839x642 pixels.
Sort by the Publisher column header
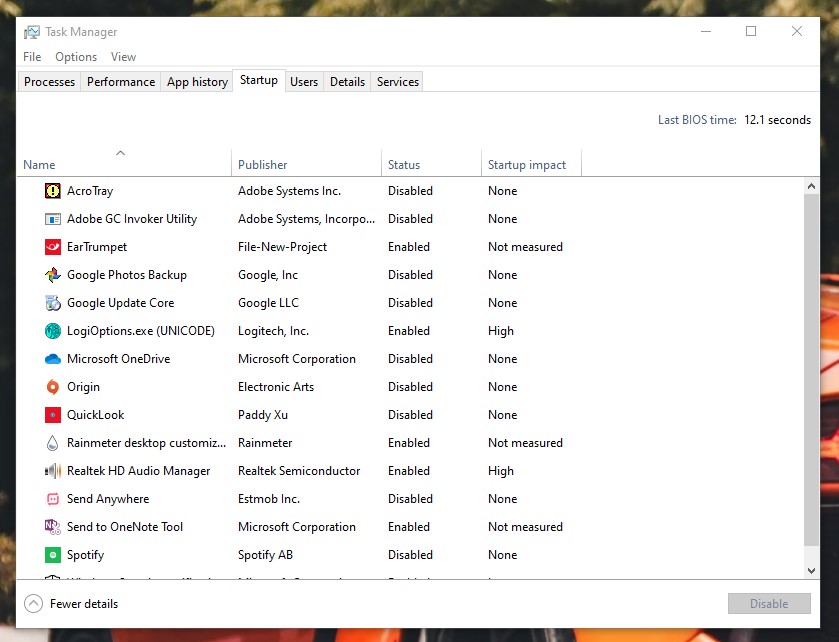(x=306, y=162)
